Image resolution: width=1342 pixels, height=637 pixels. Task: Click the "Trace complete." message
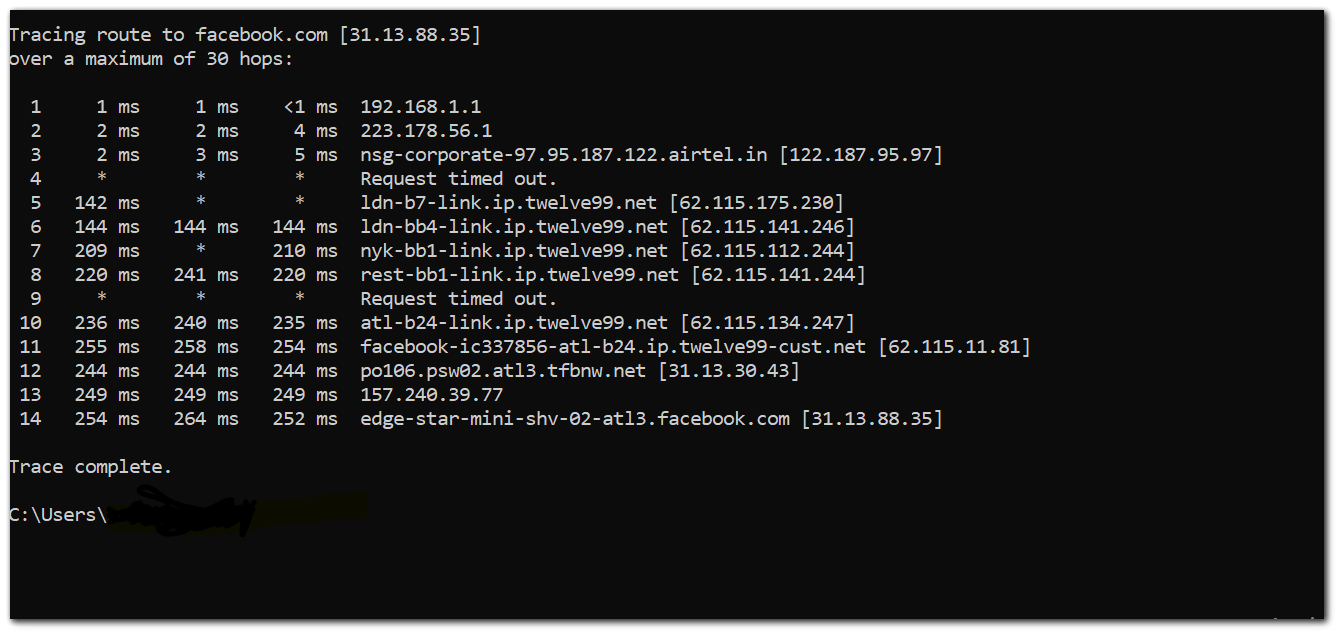90,467
